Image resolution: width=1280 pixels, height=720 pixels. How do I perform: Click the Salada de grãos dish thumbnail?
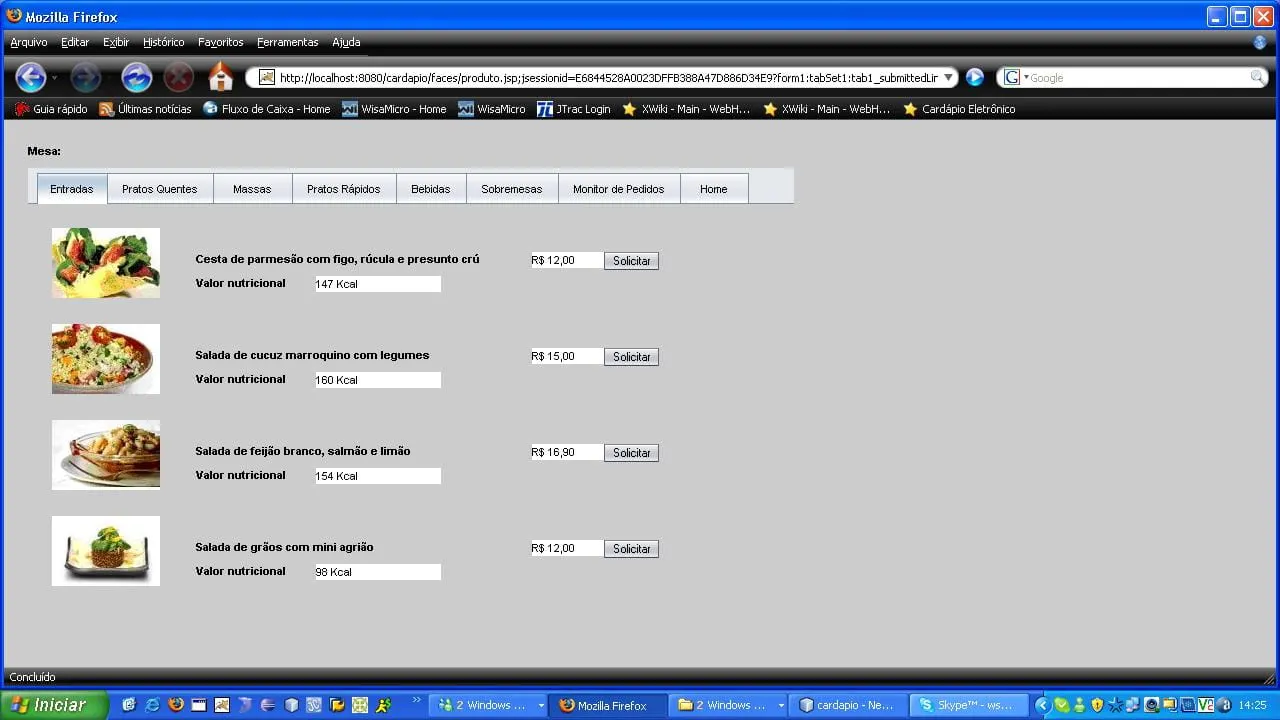point(106,551)
